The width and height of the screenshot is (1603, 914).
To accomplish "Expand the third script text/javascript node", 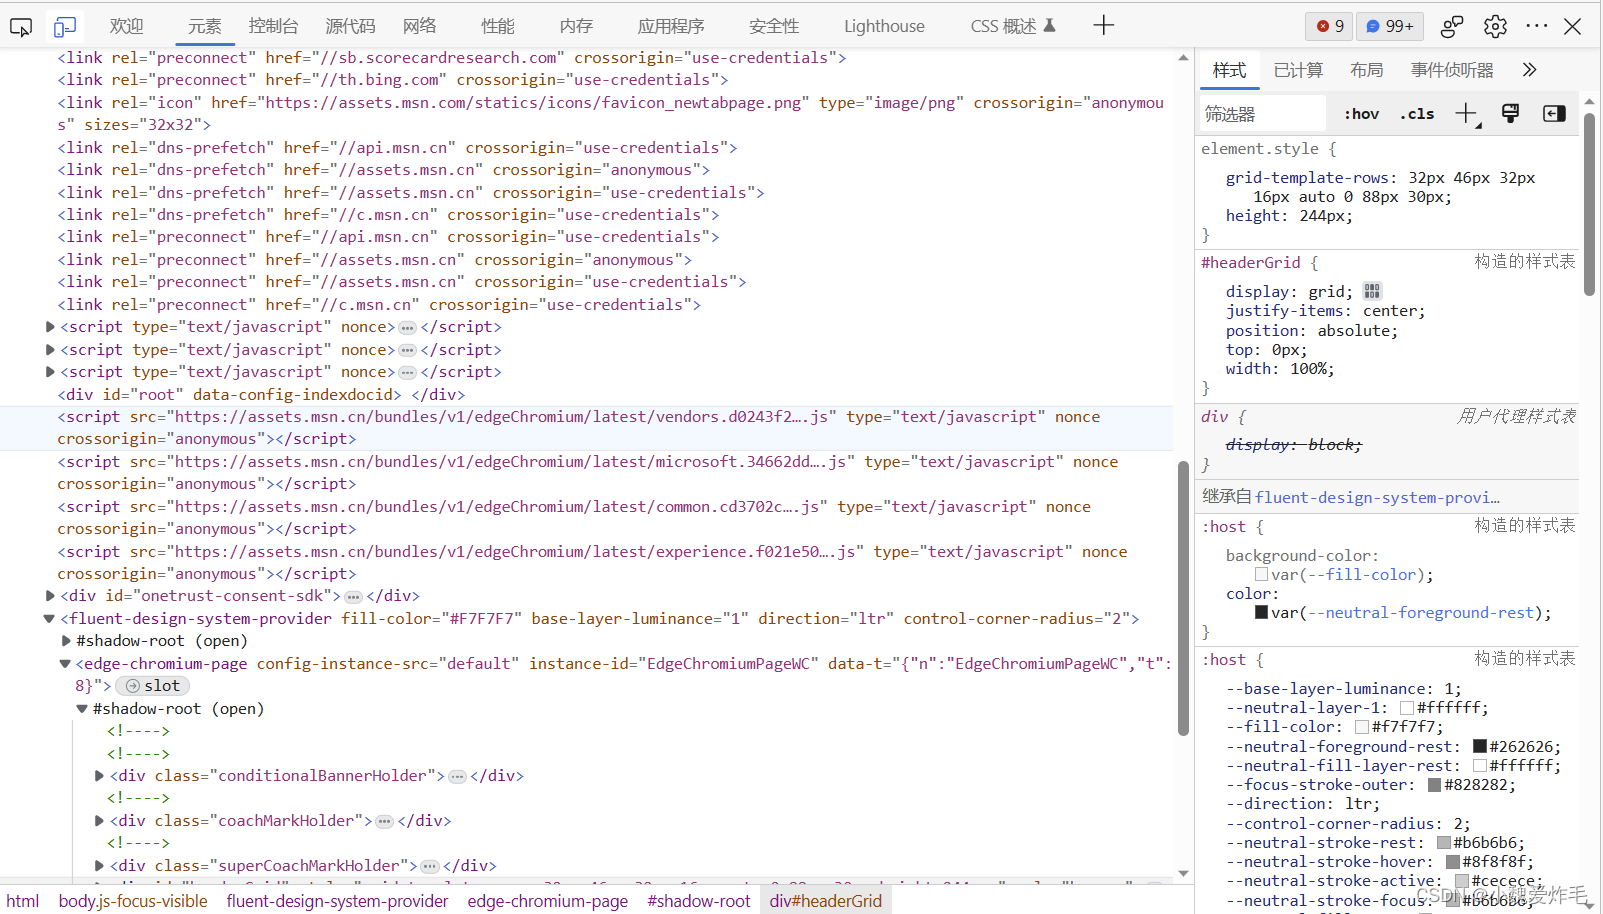I will coord(50,372).
